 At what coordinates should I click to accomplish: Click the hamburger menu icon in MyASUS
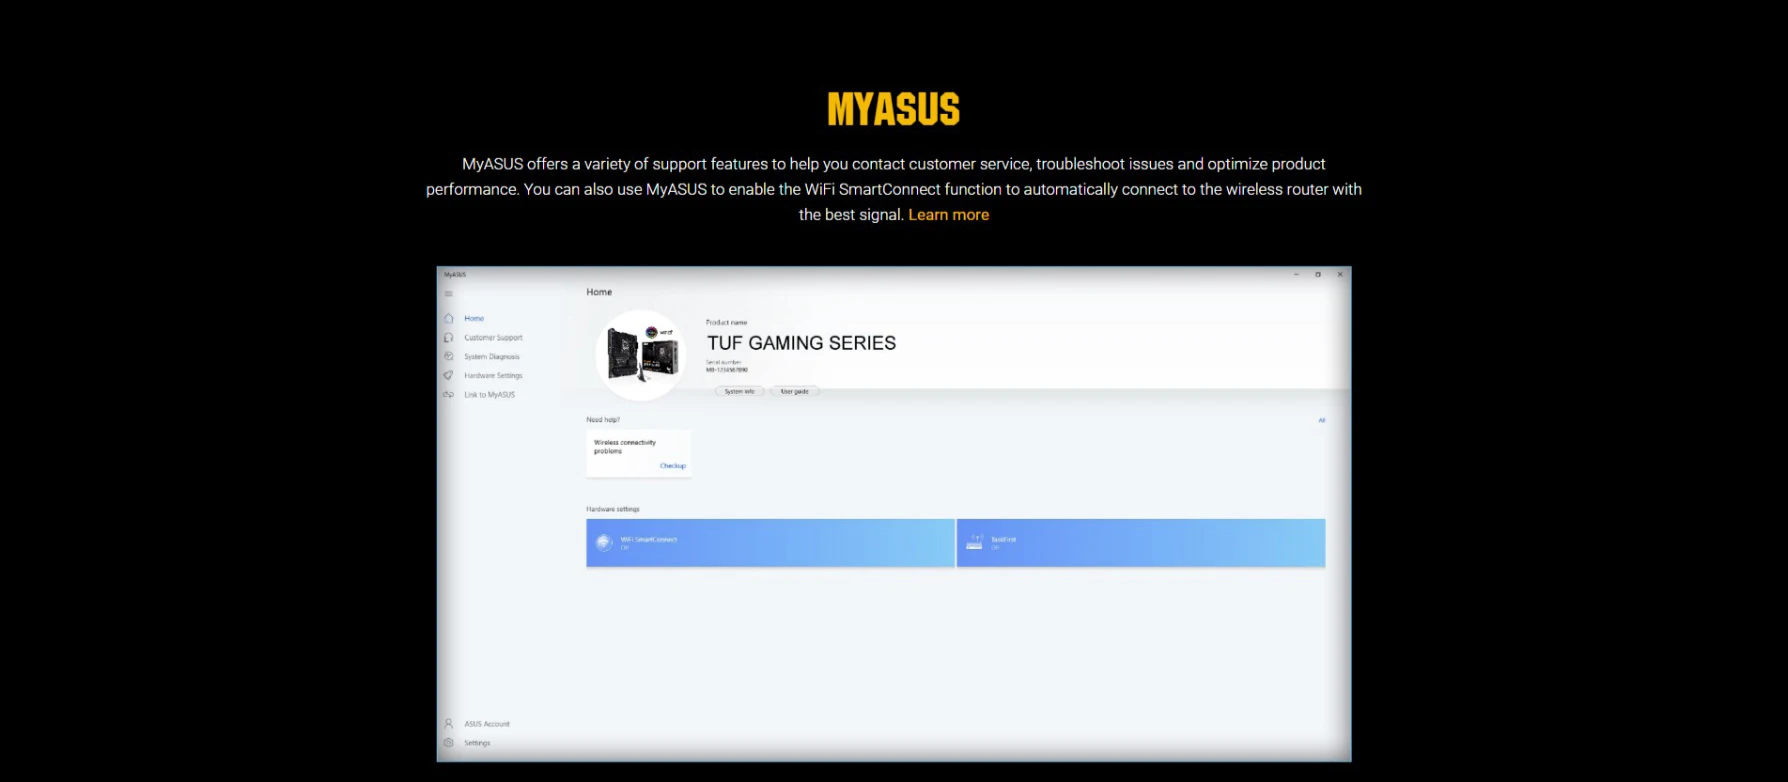(449, 294)
